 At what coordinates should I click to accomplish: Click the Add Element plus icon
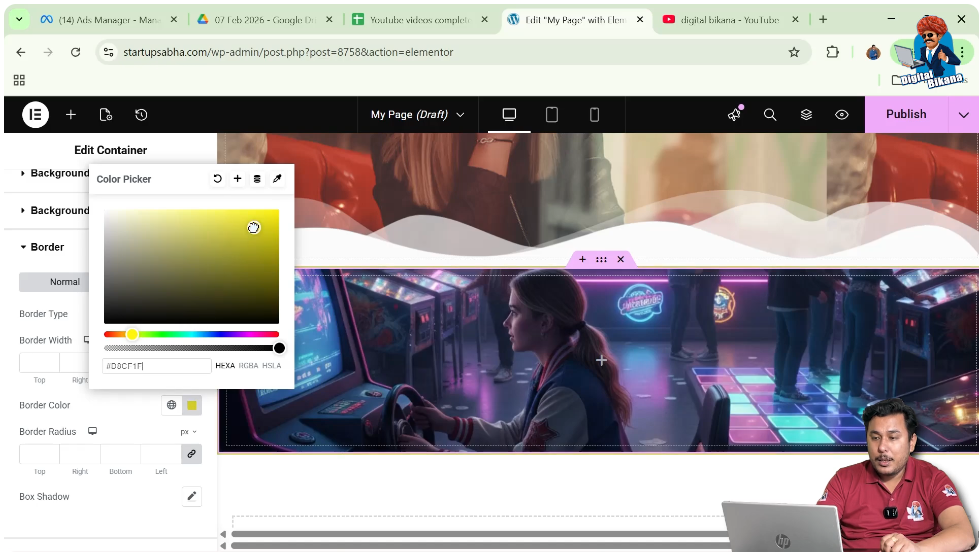coord(71,115)
